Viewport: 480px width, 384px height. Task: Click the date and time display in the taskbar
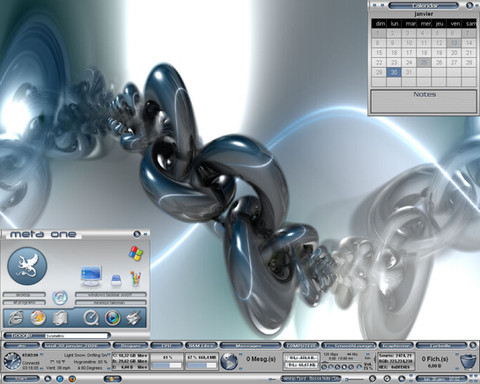click(441, 379)
